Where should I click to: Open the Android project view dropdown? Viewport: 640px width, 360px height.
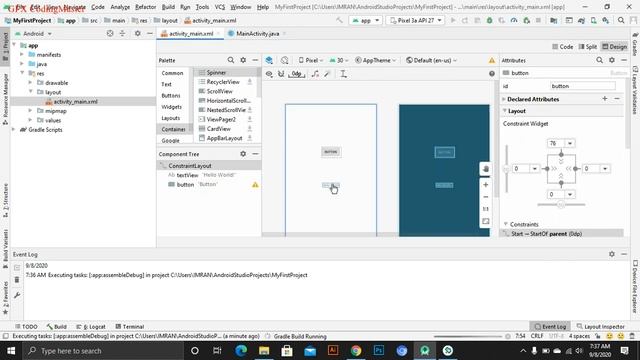[x=33, y=34]
